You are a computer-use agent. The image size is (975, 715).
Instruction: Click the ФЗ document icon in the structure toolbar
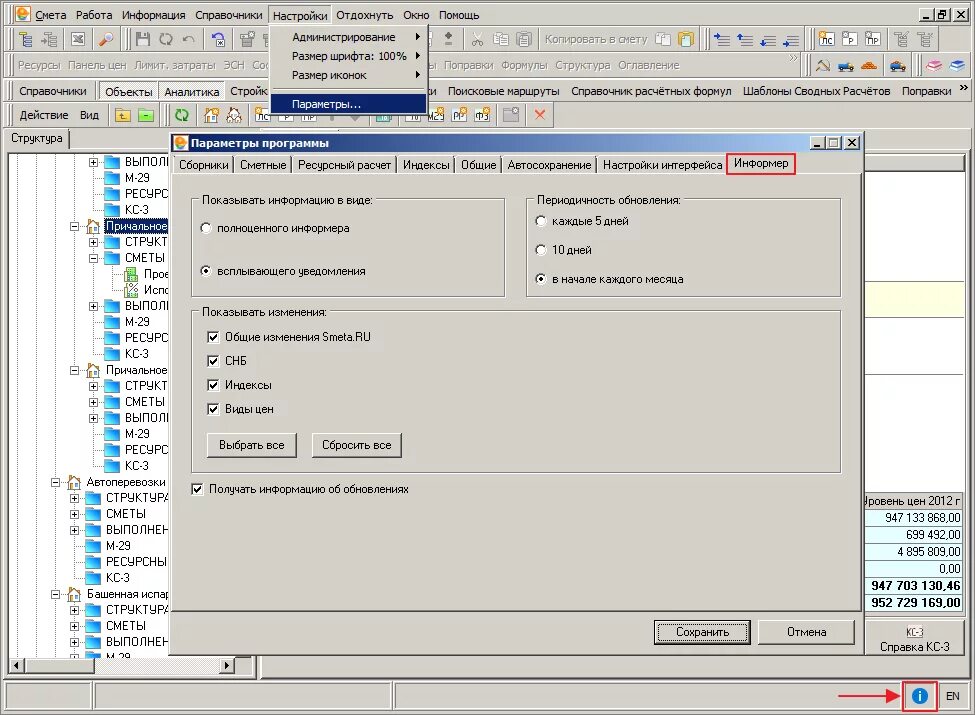point(482,115)
